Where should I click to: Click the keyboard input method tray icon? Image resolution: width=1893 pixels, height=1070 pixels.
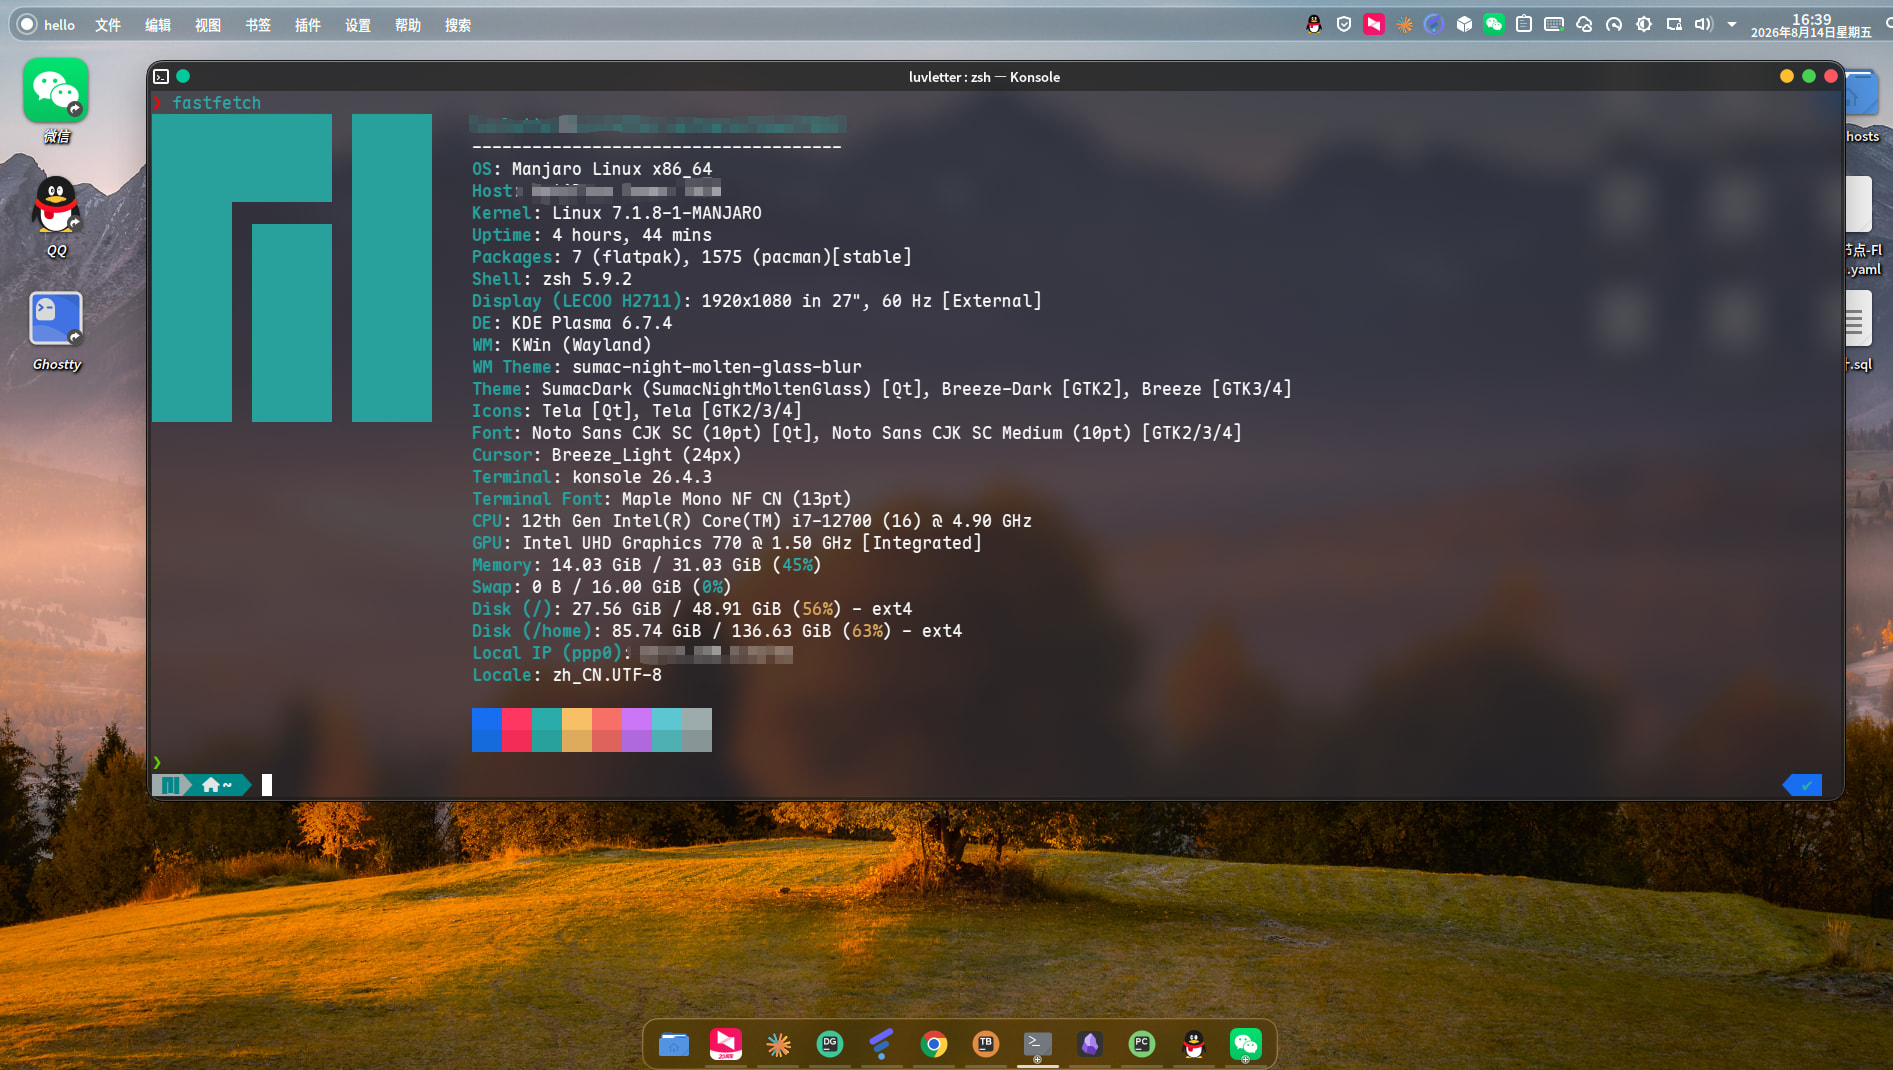(1554, 24)
